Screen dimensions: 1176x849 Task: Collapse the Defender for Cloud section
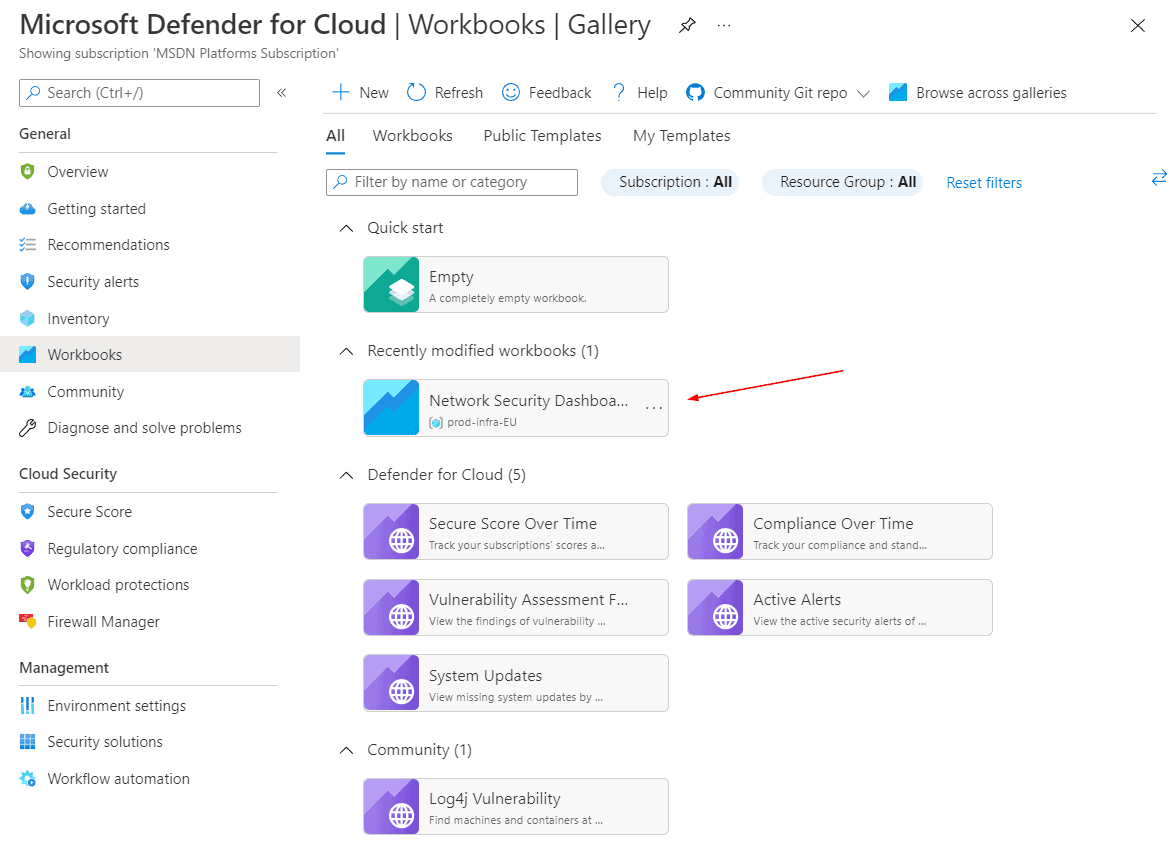(x=346, y=475)
